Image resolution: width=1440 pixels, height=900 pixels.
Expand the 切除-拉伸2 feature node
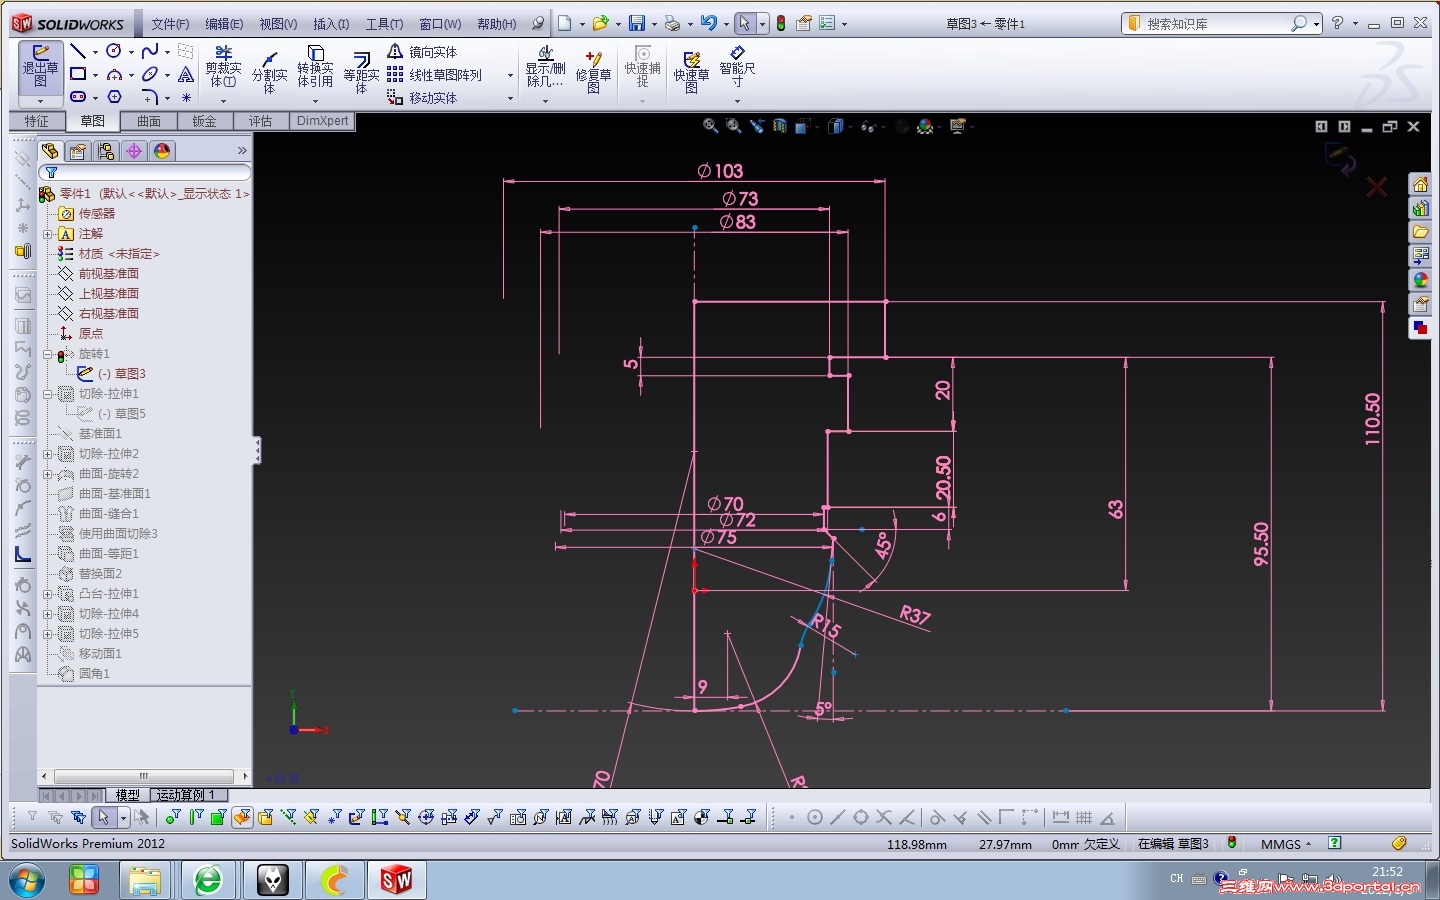pyautogui.click(x=47, y=454)
